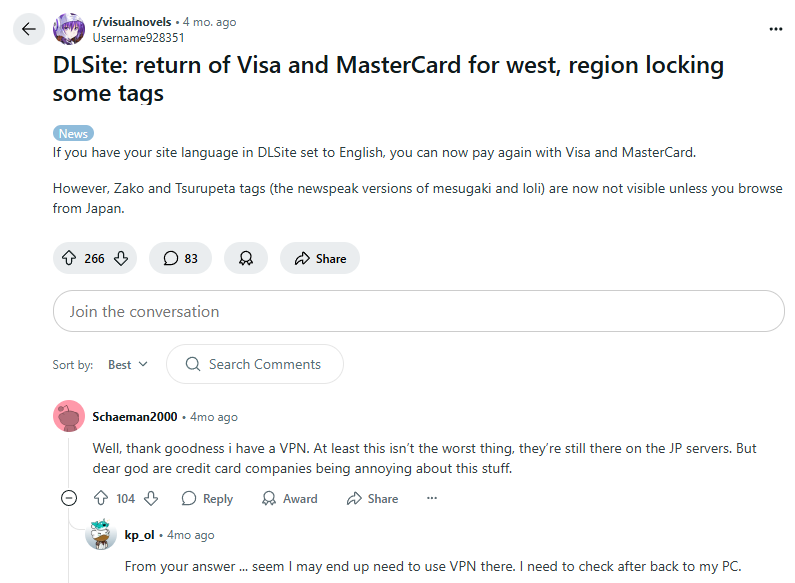Reply to Schaeman2000's comment
Screen dimensions: 795x583
coord(207,499)
